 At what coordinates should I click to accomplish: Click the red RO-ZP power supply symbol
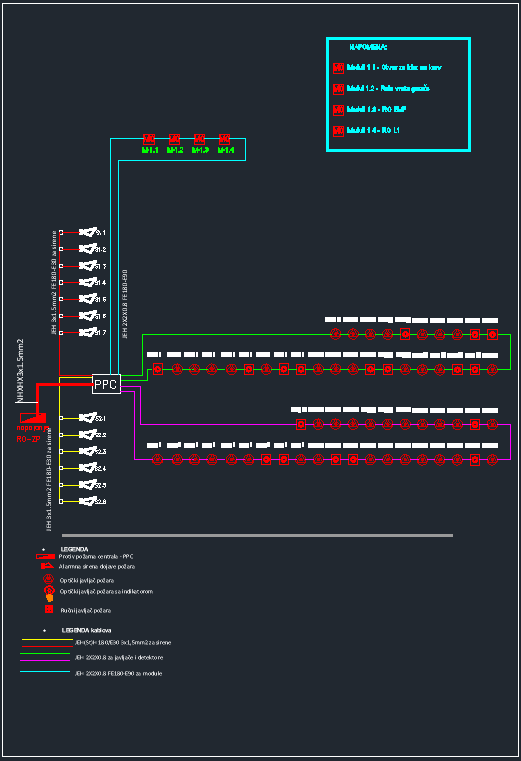pos(33,417)
